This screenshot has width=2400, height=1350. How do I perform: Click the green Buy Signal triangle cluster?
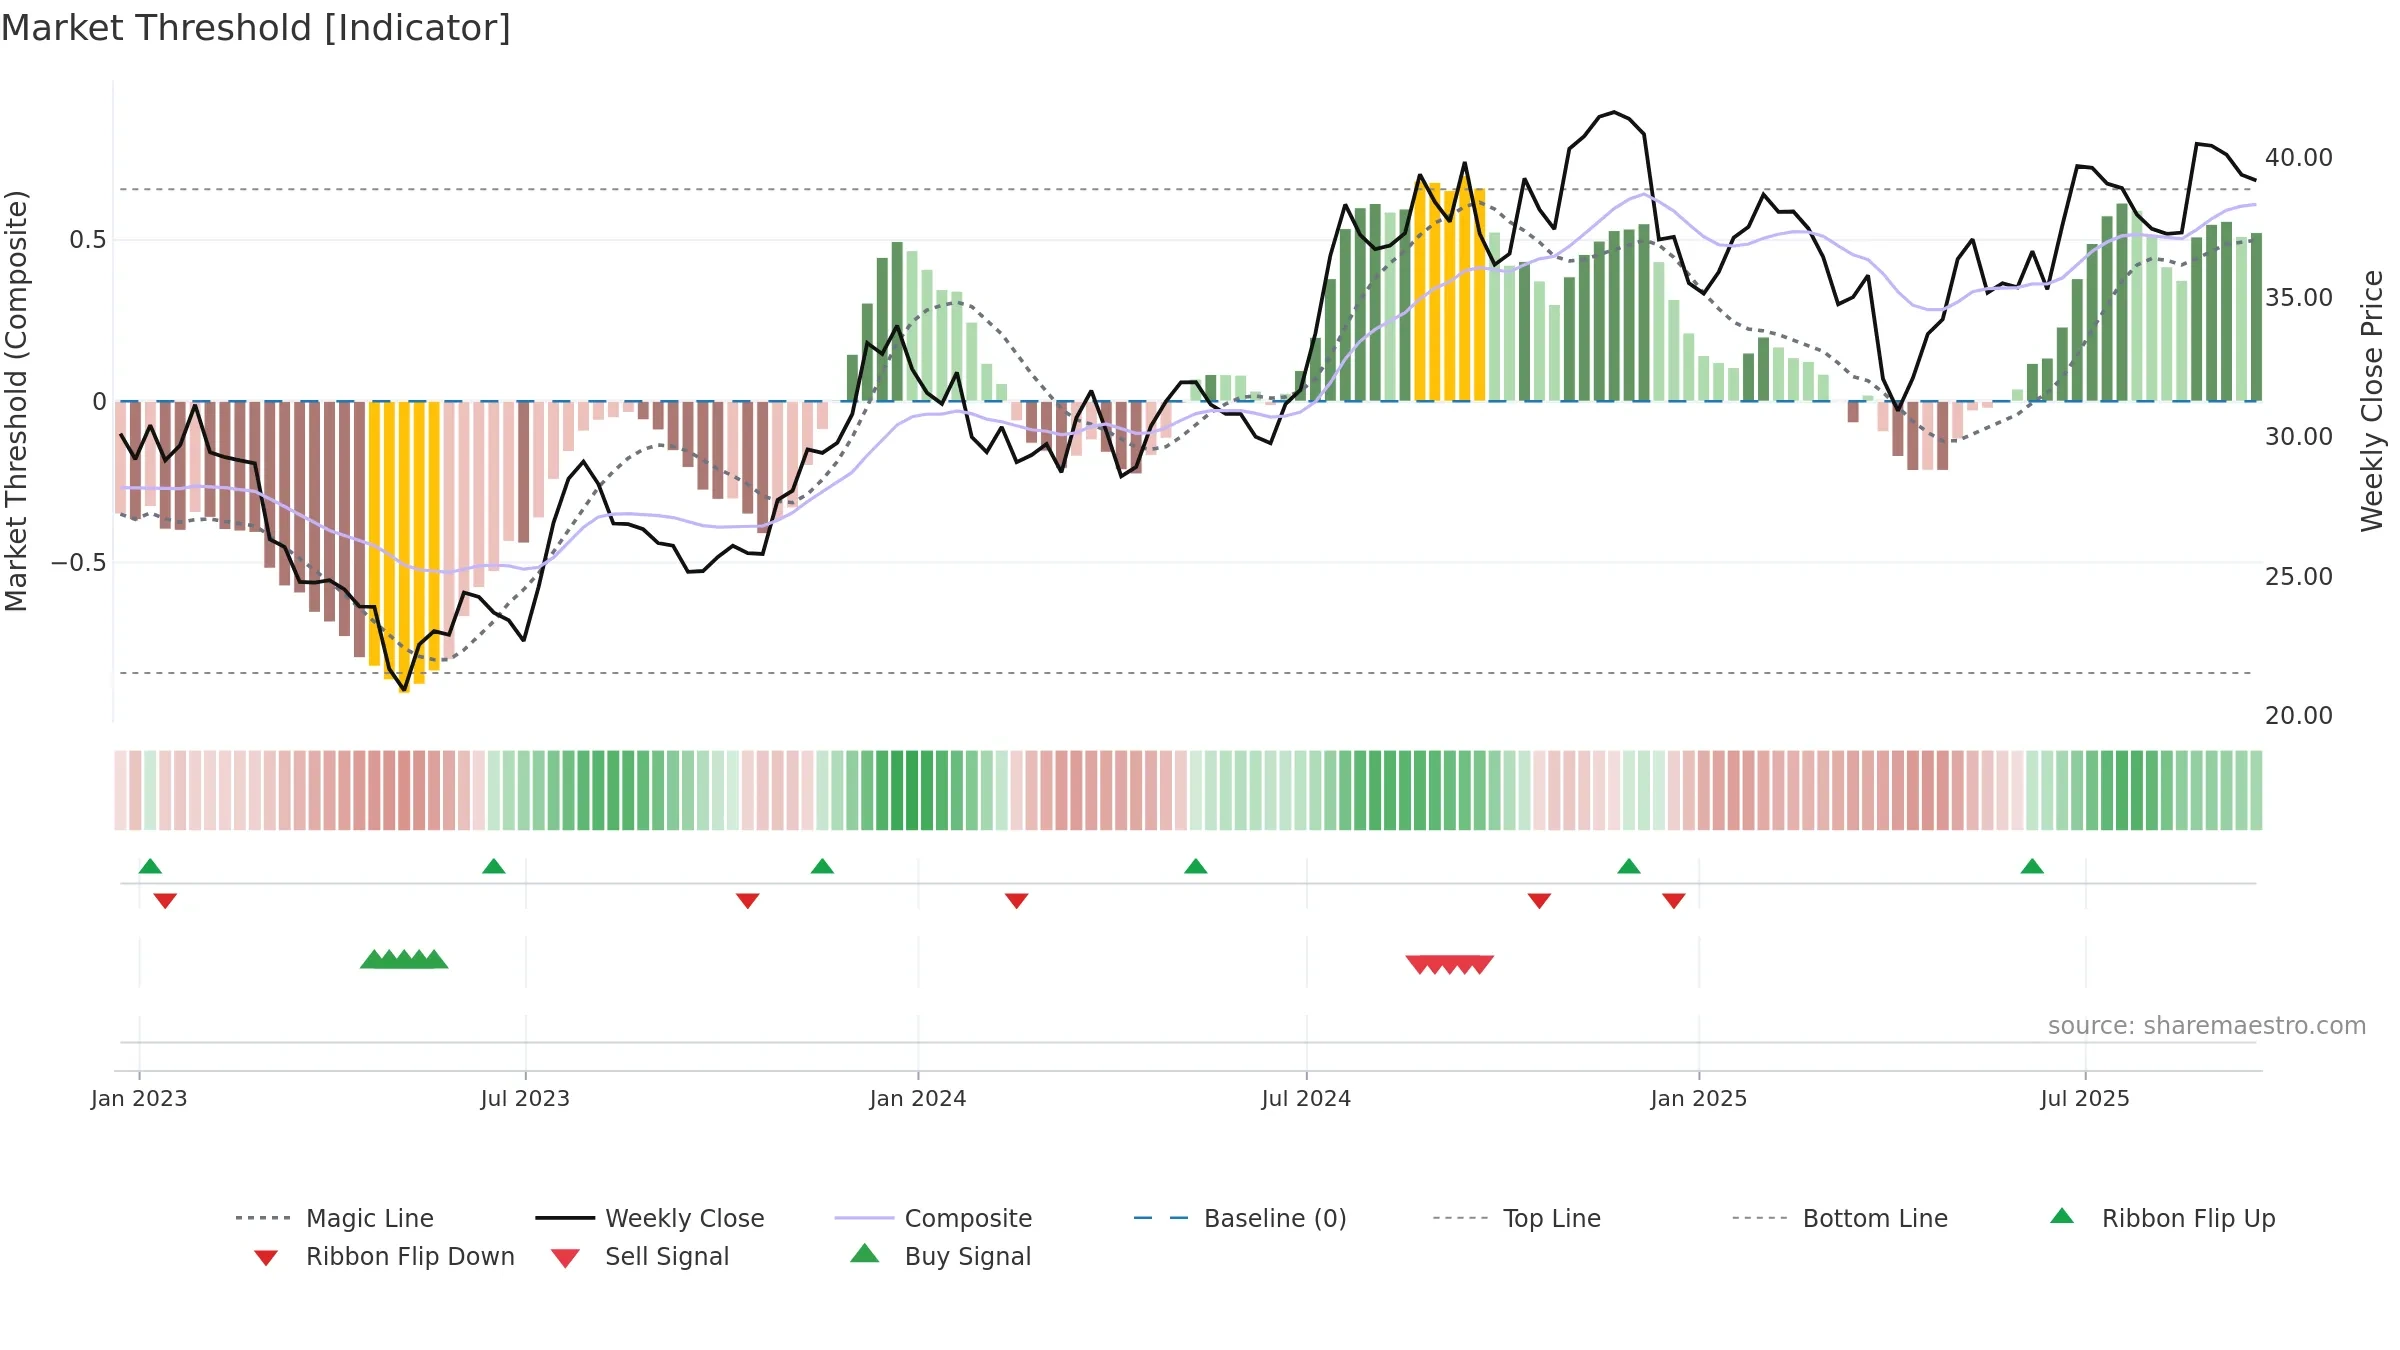404,959
